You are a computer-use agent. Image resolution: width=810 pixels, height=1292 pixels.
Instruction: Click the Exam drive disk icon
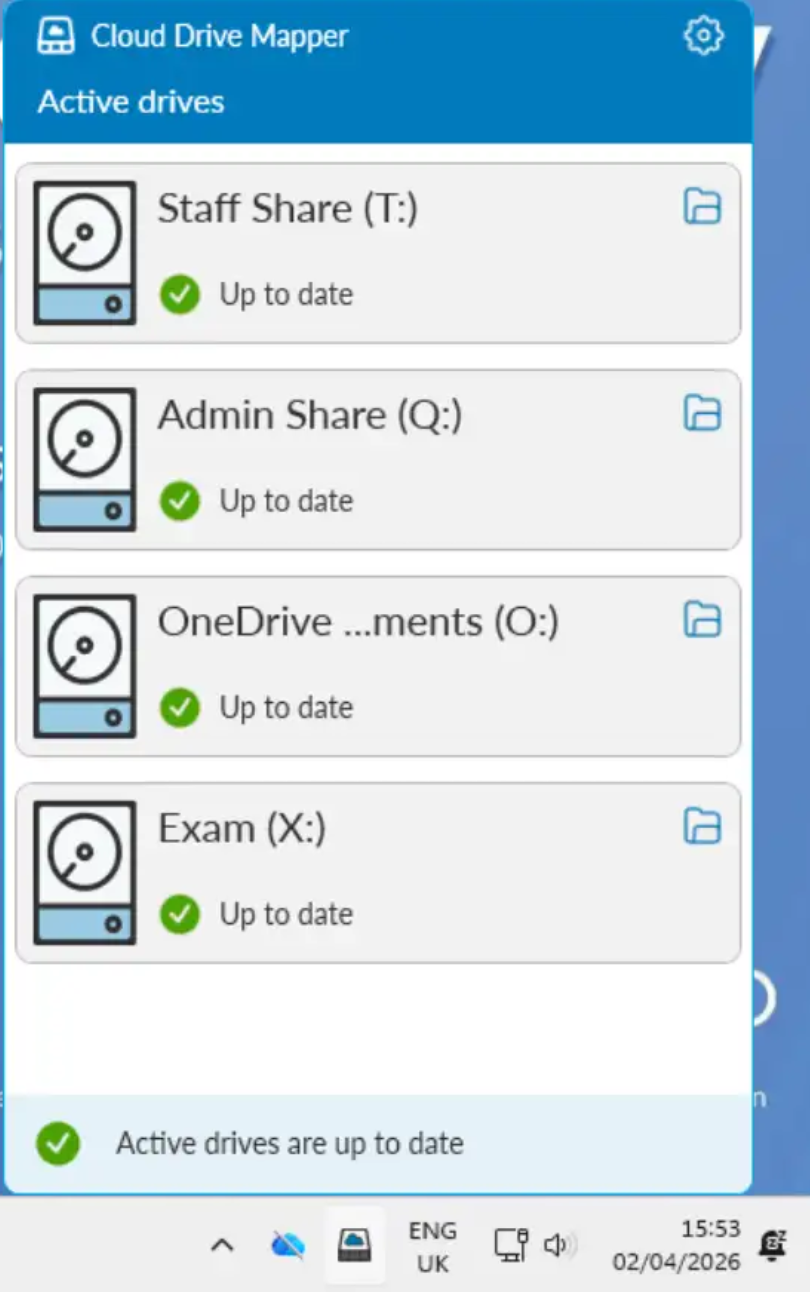tap(85, 872)
